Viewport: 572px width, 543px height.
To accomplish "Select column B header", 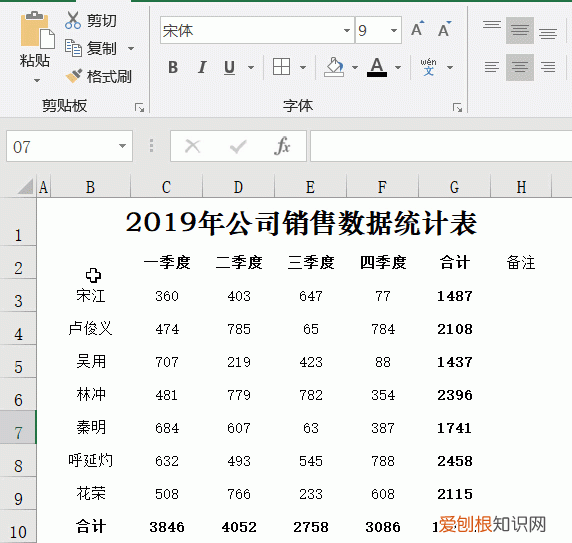I will click(x=90, y=187).
